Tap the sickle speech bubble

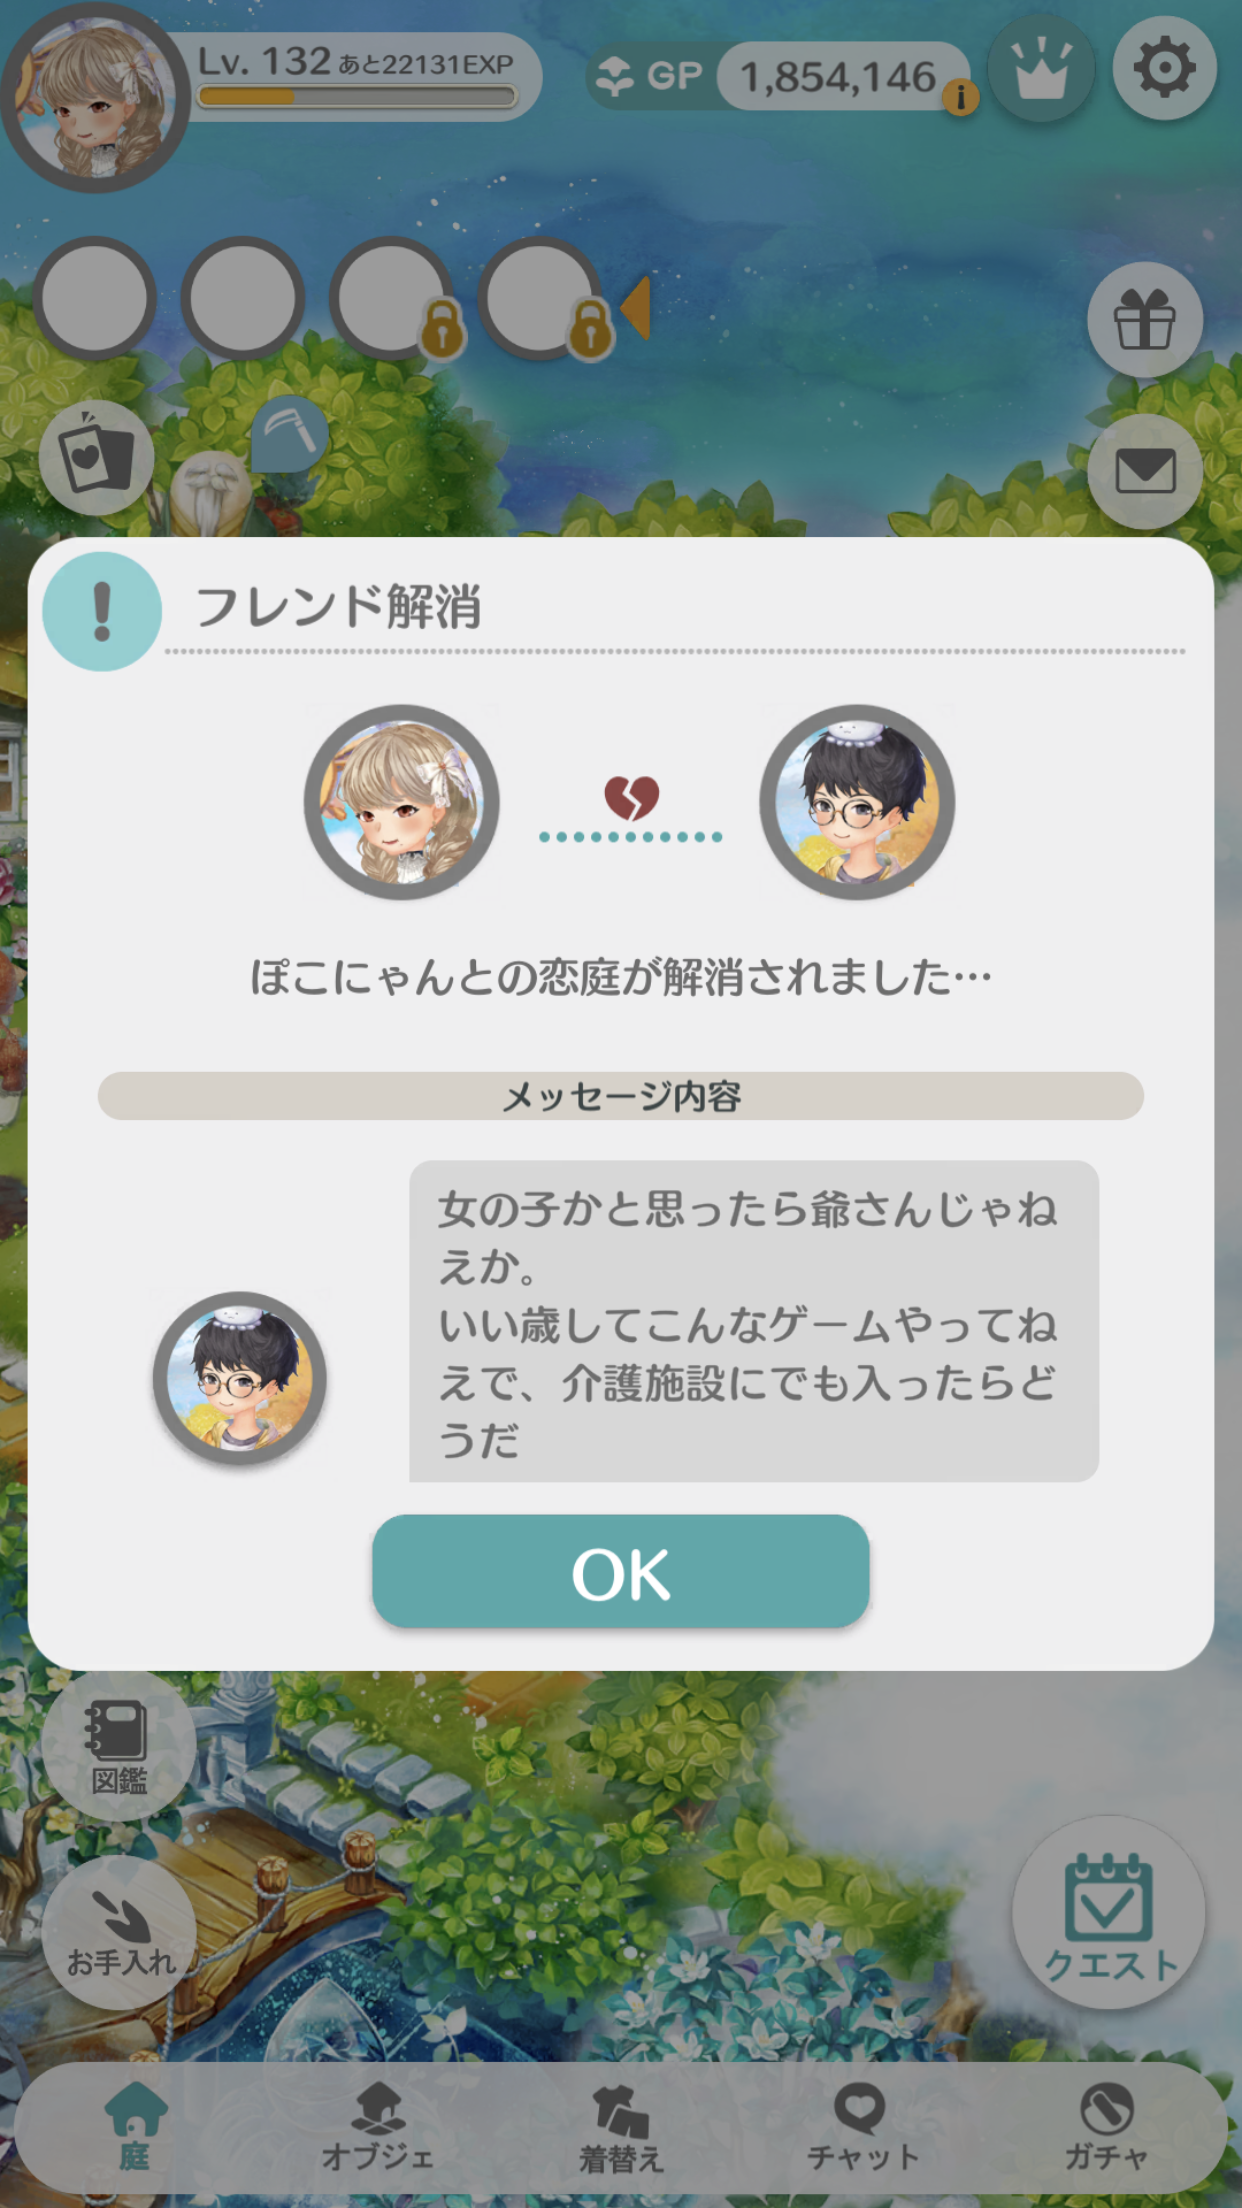[289, 435]
